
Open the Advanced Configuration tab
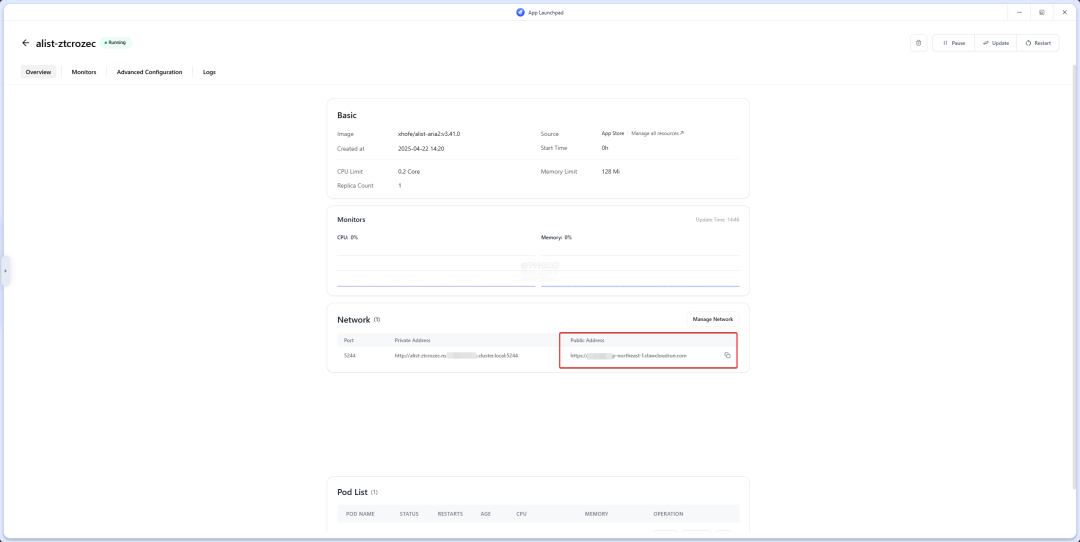(x=149, y=72)
